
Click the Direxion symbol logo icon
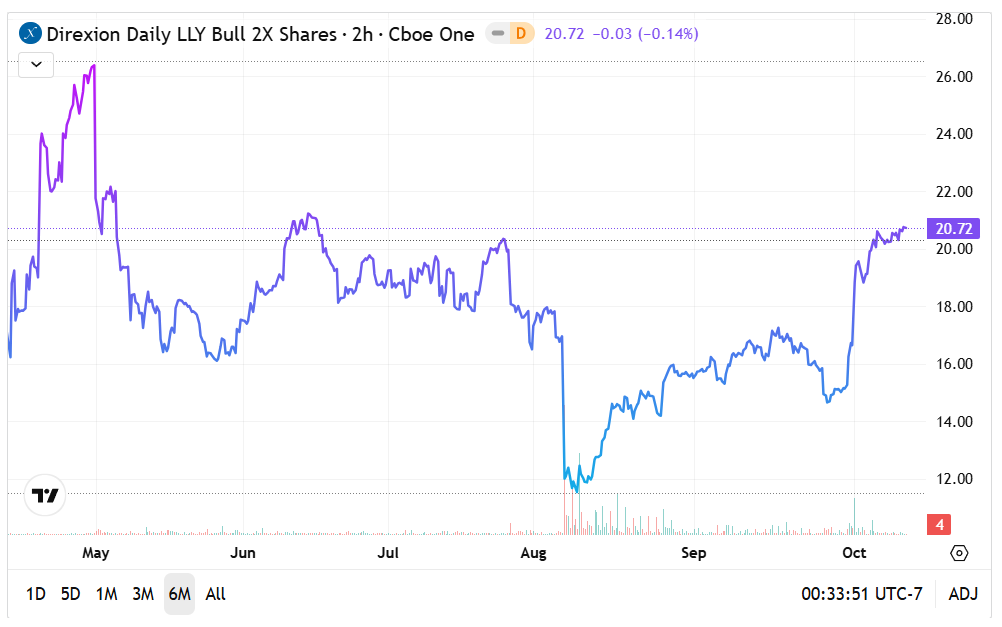pyautogui.click(x=31, y=34)
